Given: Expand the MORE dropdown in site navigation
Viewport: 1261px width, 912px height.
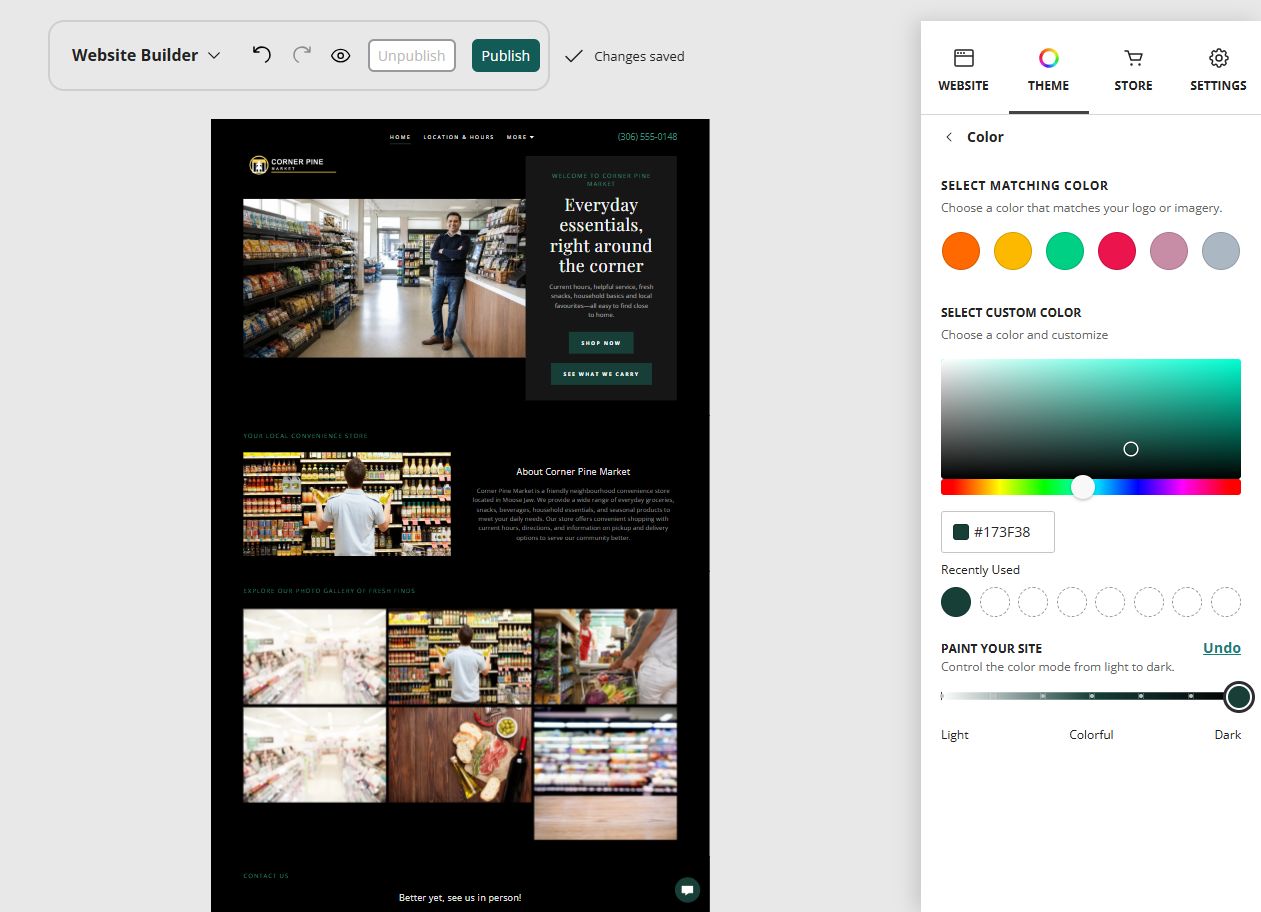Looking at the screenshot, I should click(x=520, y=137).
